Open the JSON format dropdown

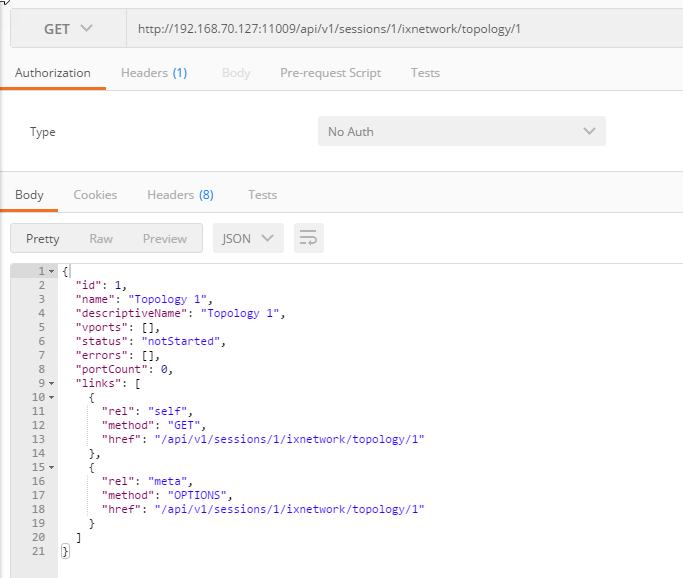pyautogui.click(x=248, y=239)
